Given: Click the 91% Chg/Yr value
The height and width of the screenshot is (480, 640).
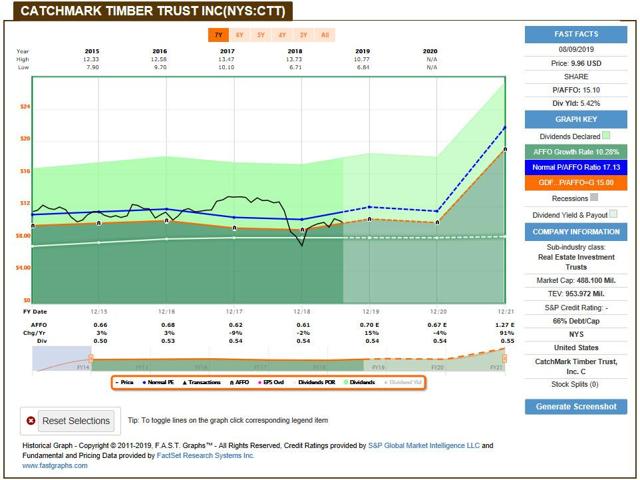Looking at the screenshot, I should point(506,333).
